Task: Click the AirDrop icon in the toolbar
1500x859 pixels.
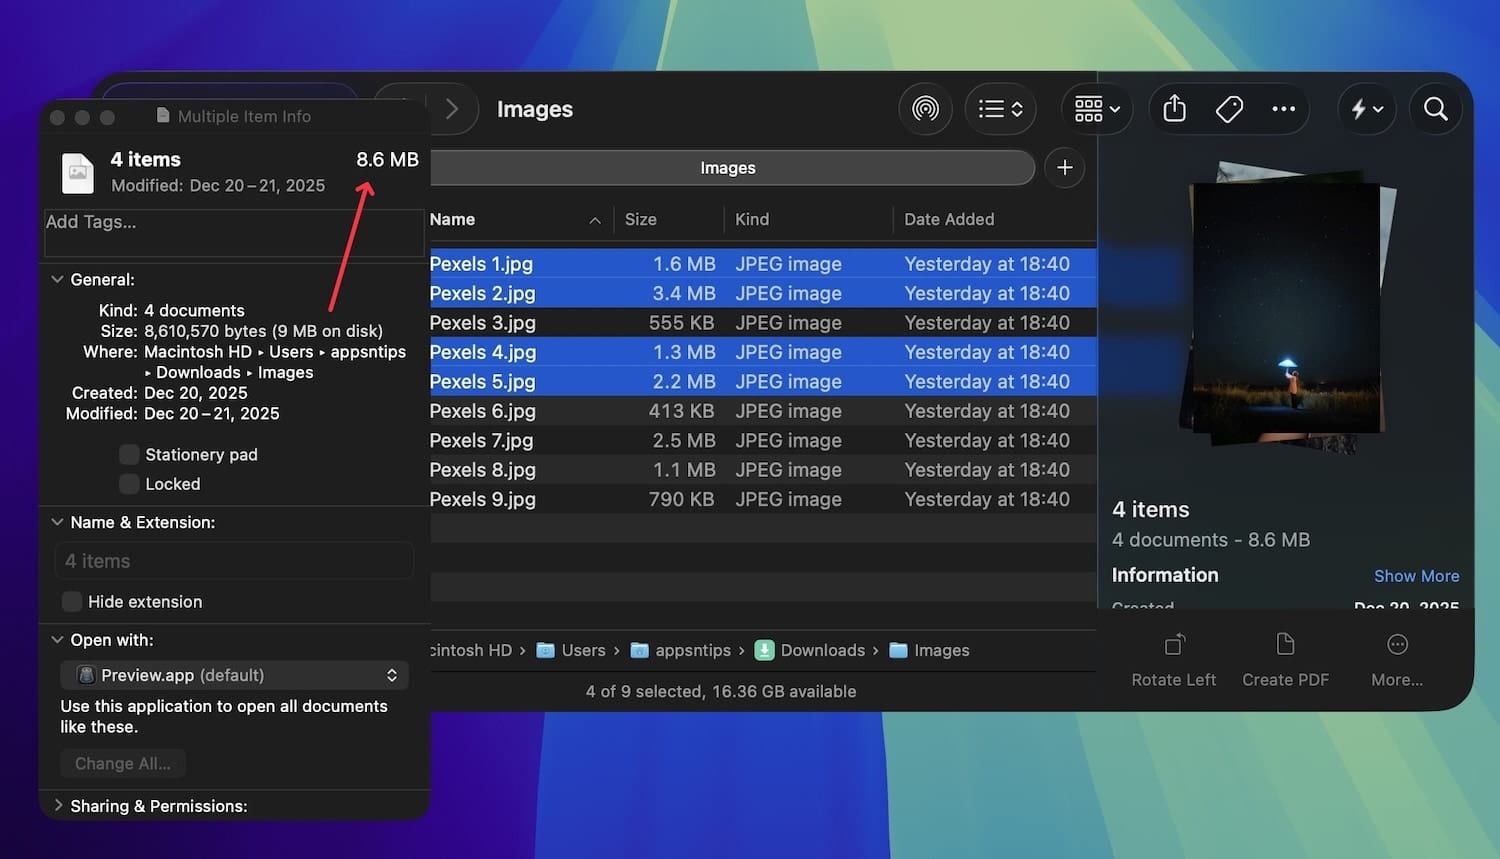Action: [x=925, y=109]
